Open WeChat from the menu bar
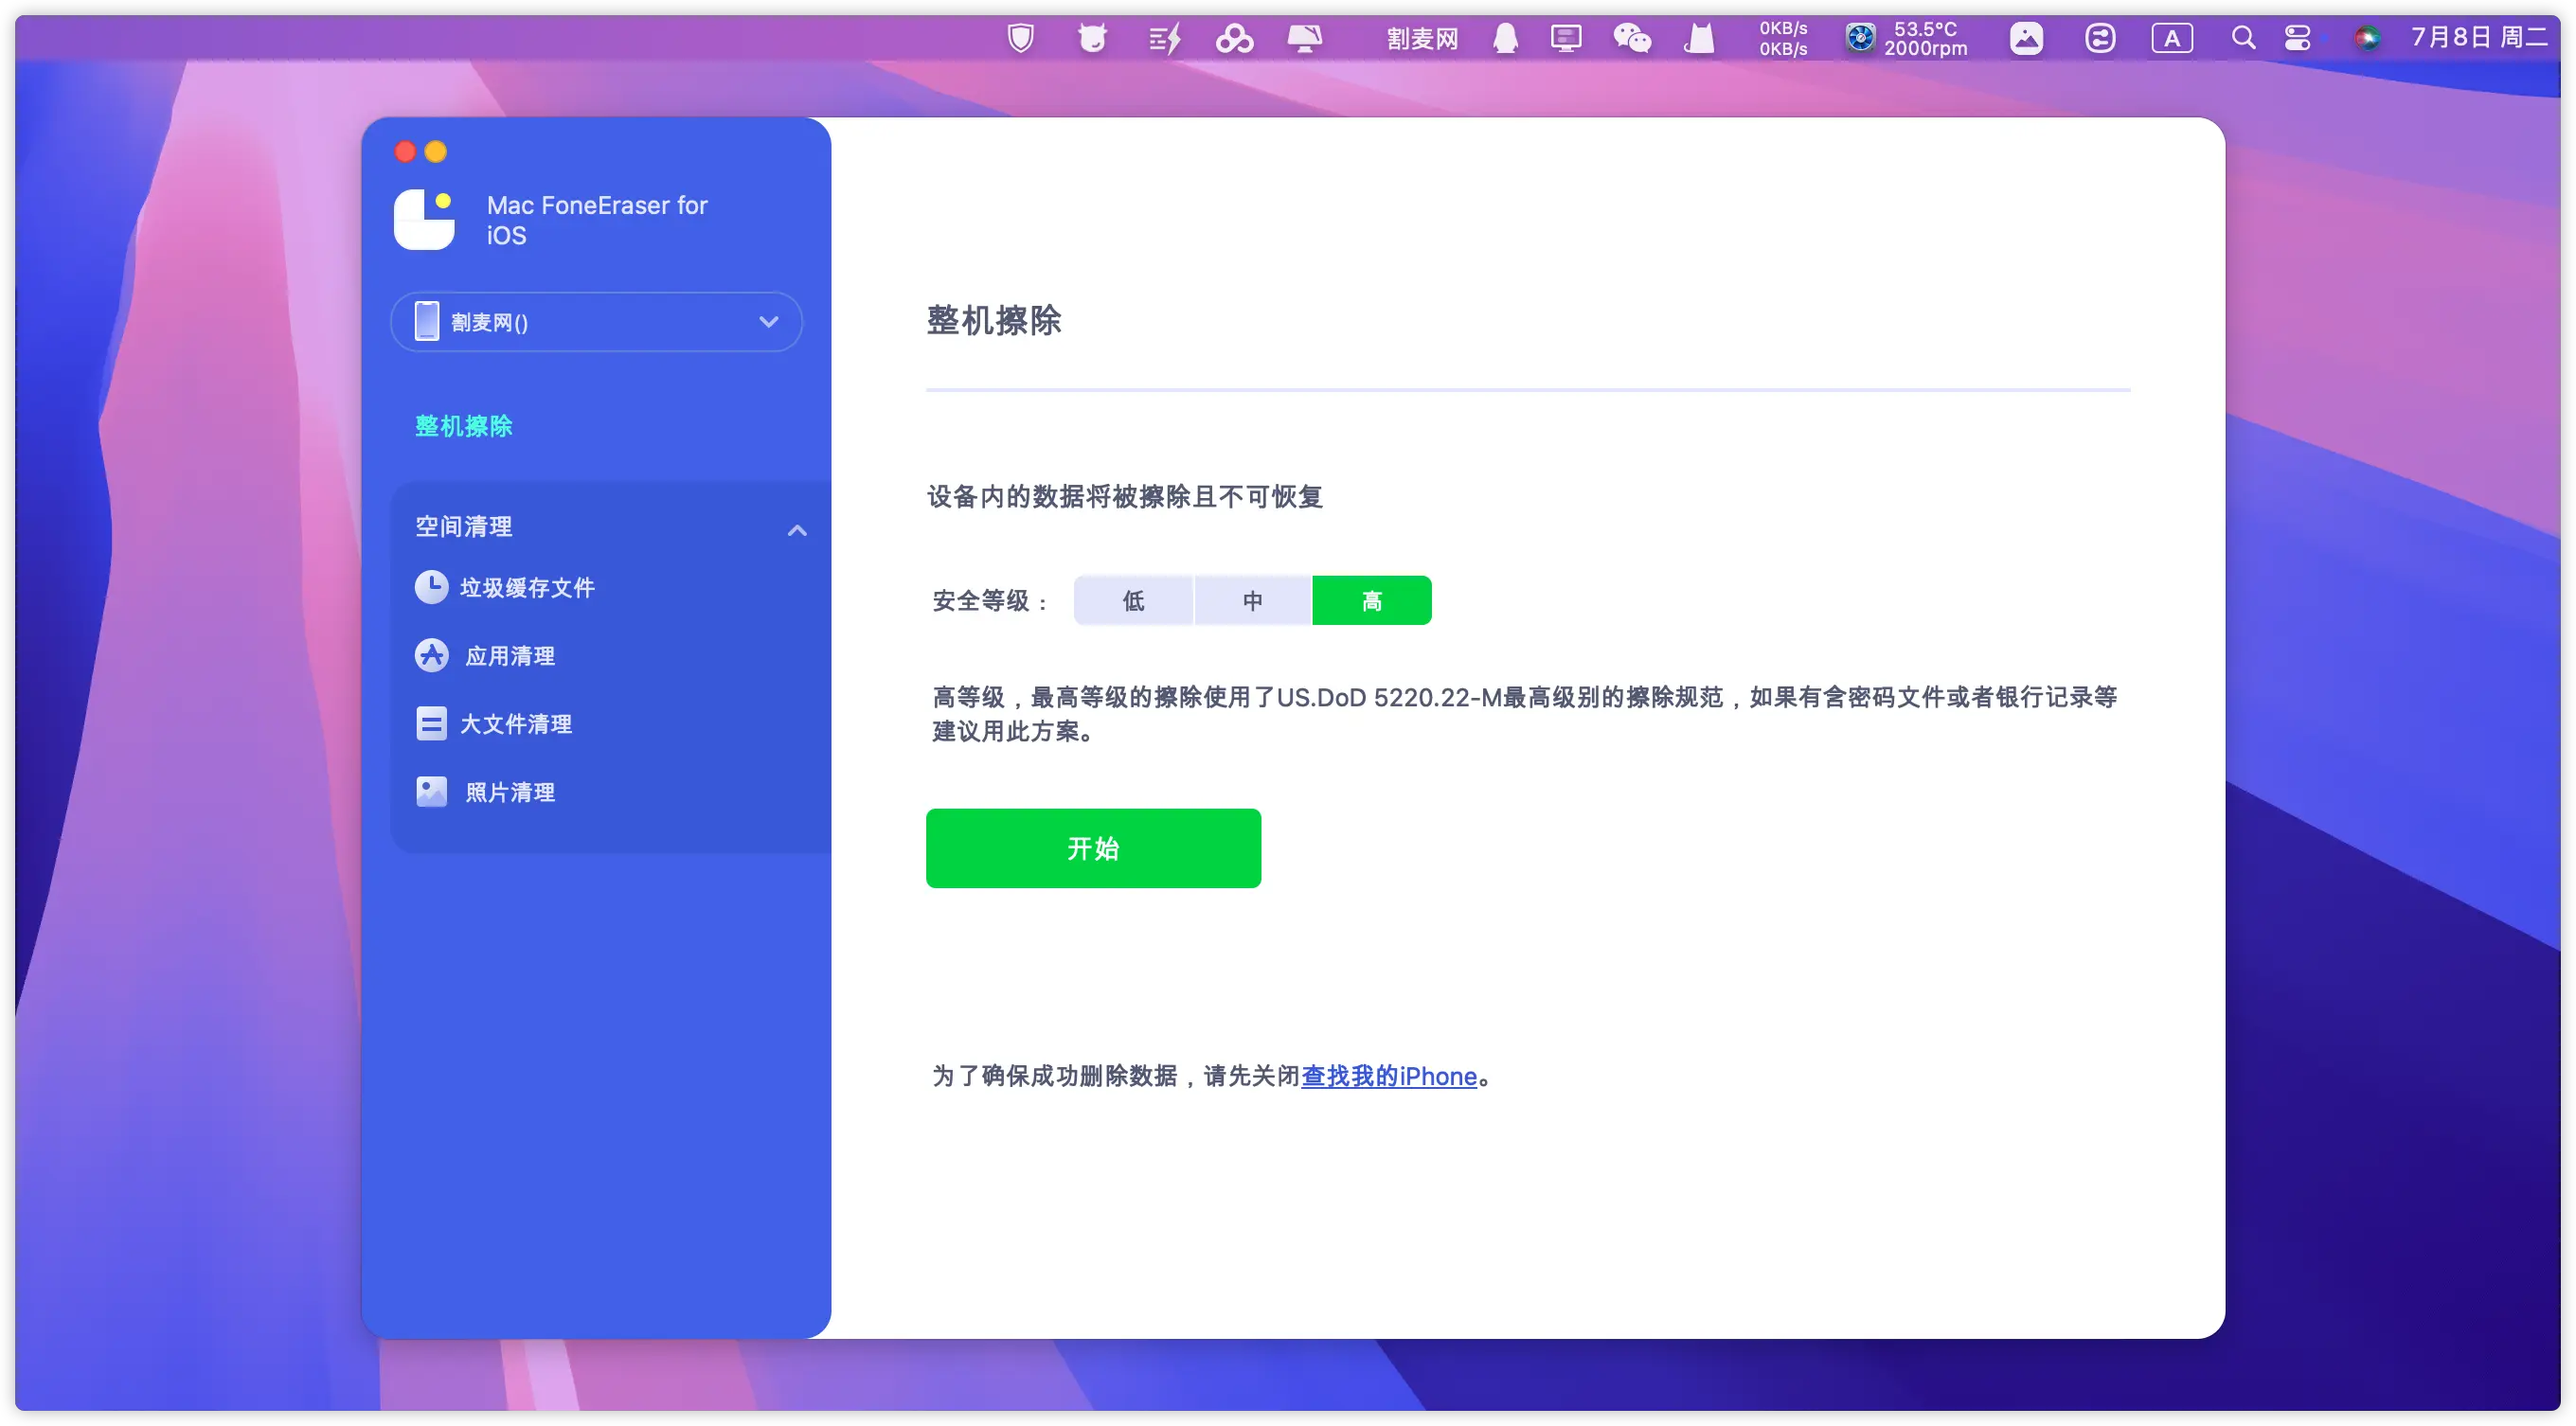The image size is (2576, 1426). (1631, 39)
